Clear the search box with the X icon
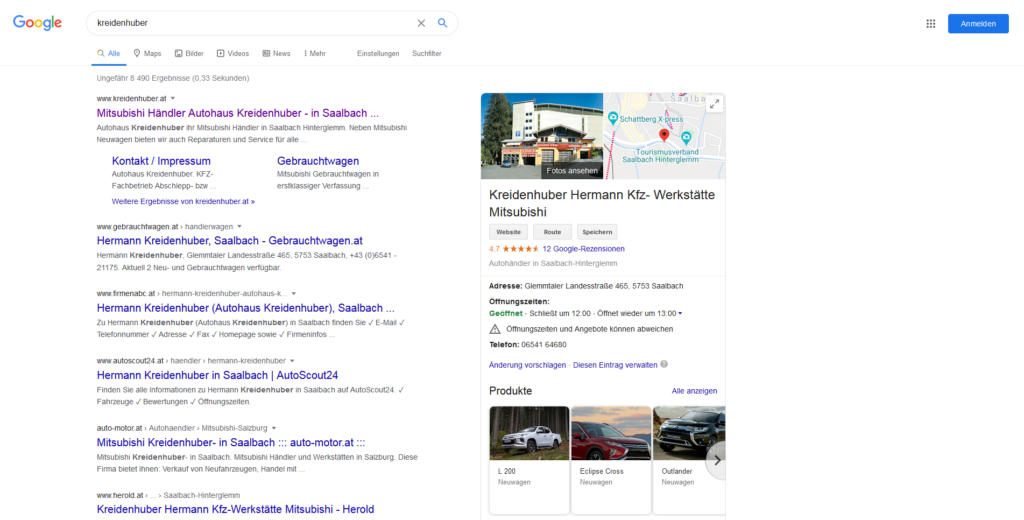The height and width of the screenshot is (520, 1024). pyautogui.click(x=421, y=23)
